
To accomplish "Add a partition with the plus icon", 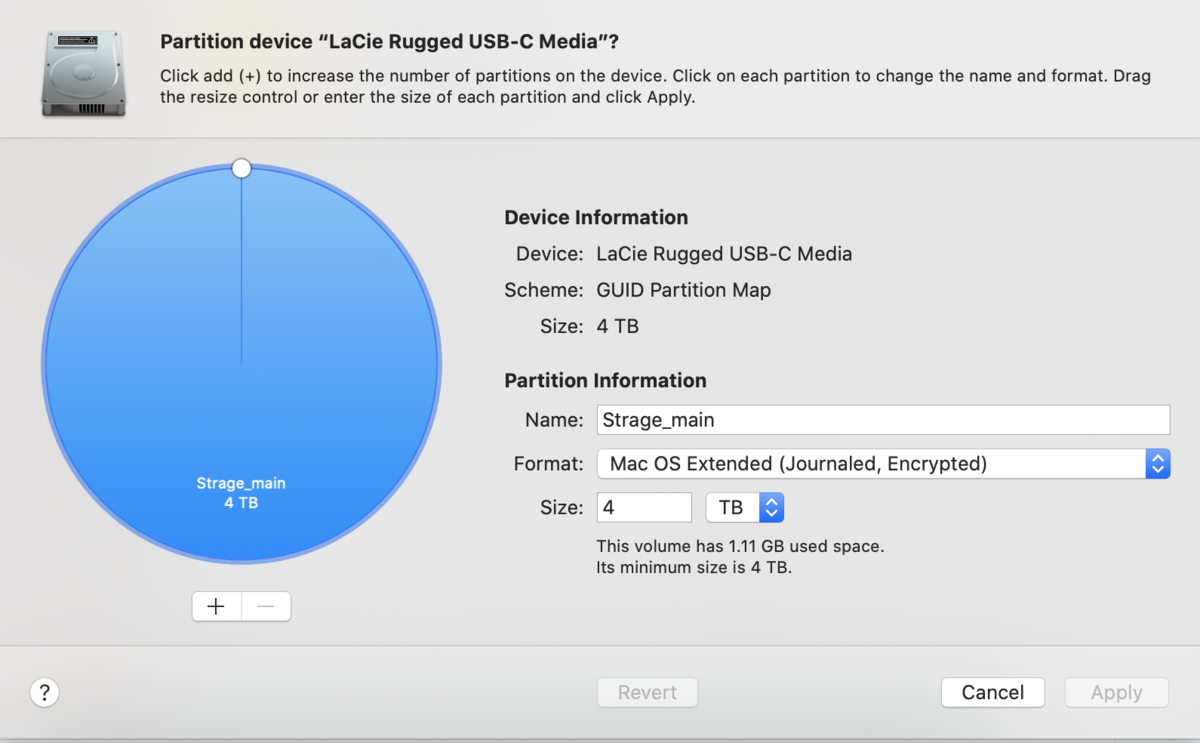I will click(216, 606).
